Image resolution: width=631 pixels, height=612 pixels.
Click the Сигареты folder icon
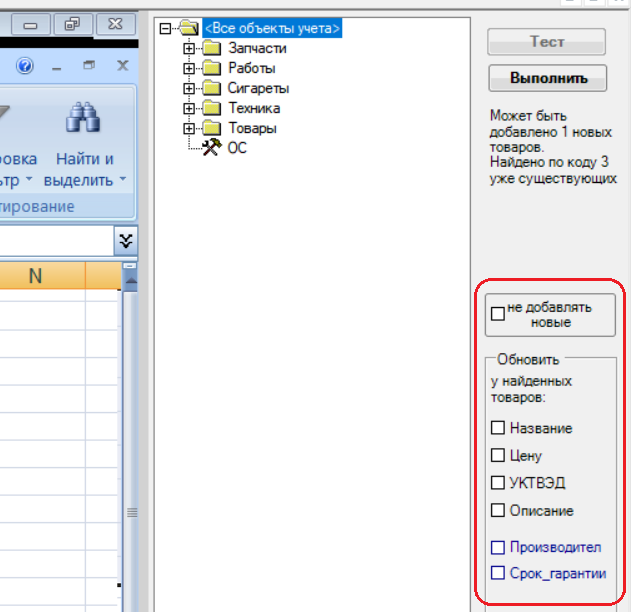pos(211,88)
